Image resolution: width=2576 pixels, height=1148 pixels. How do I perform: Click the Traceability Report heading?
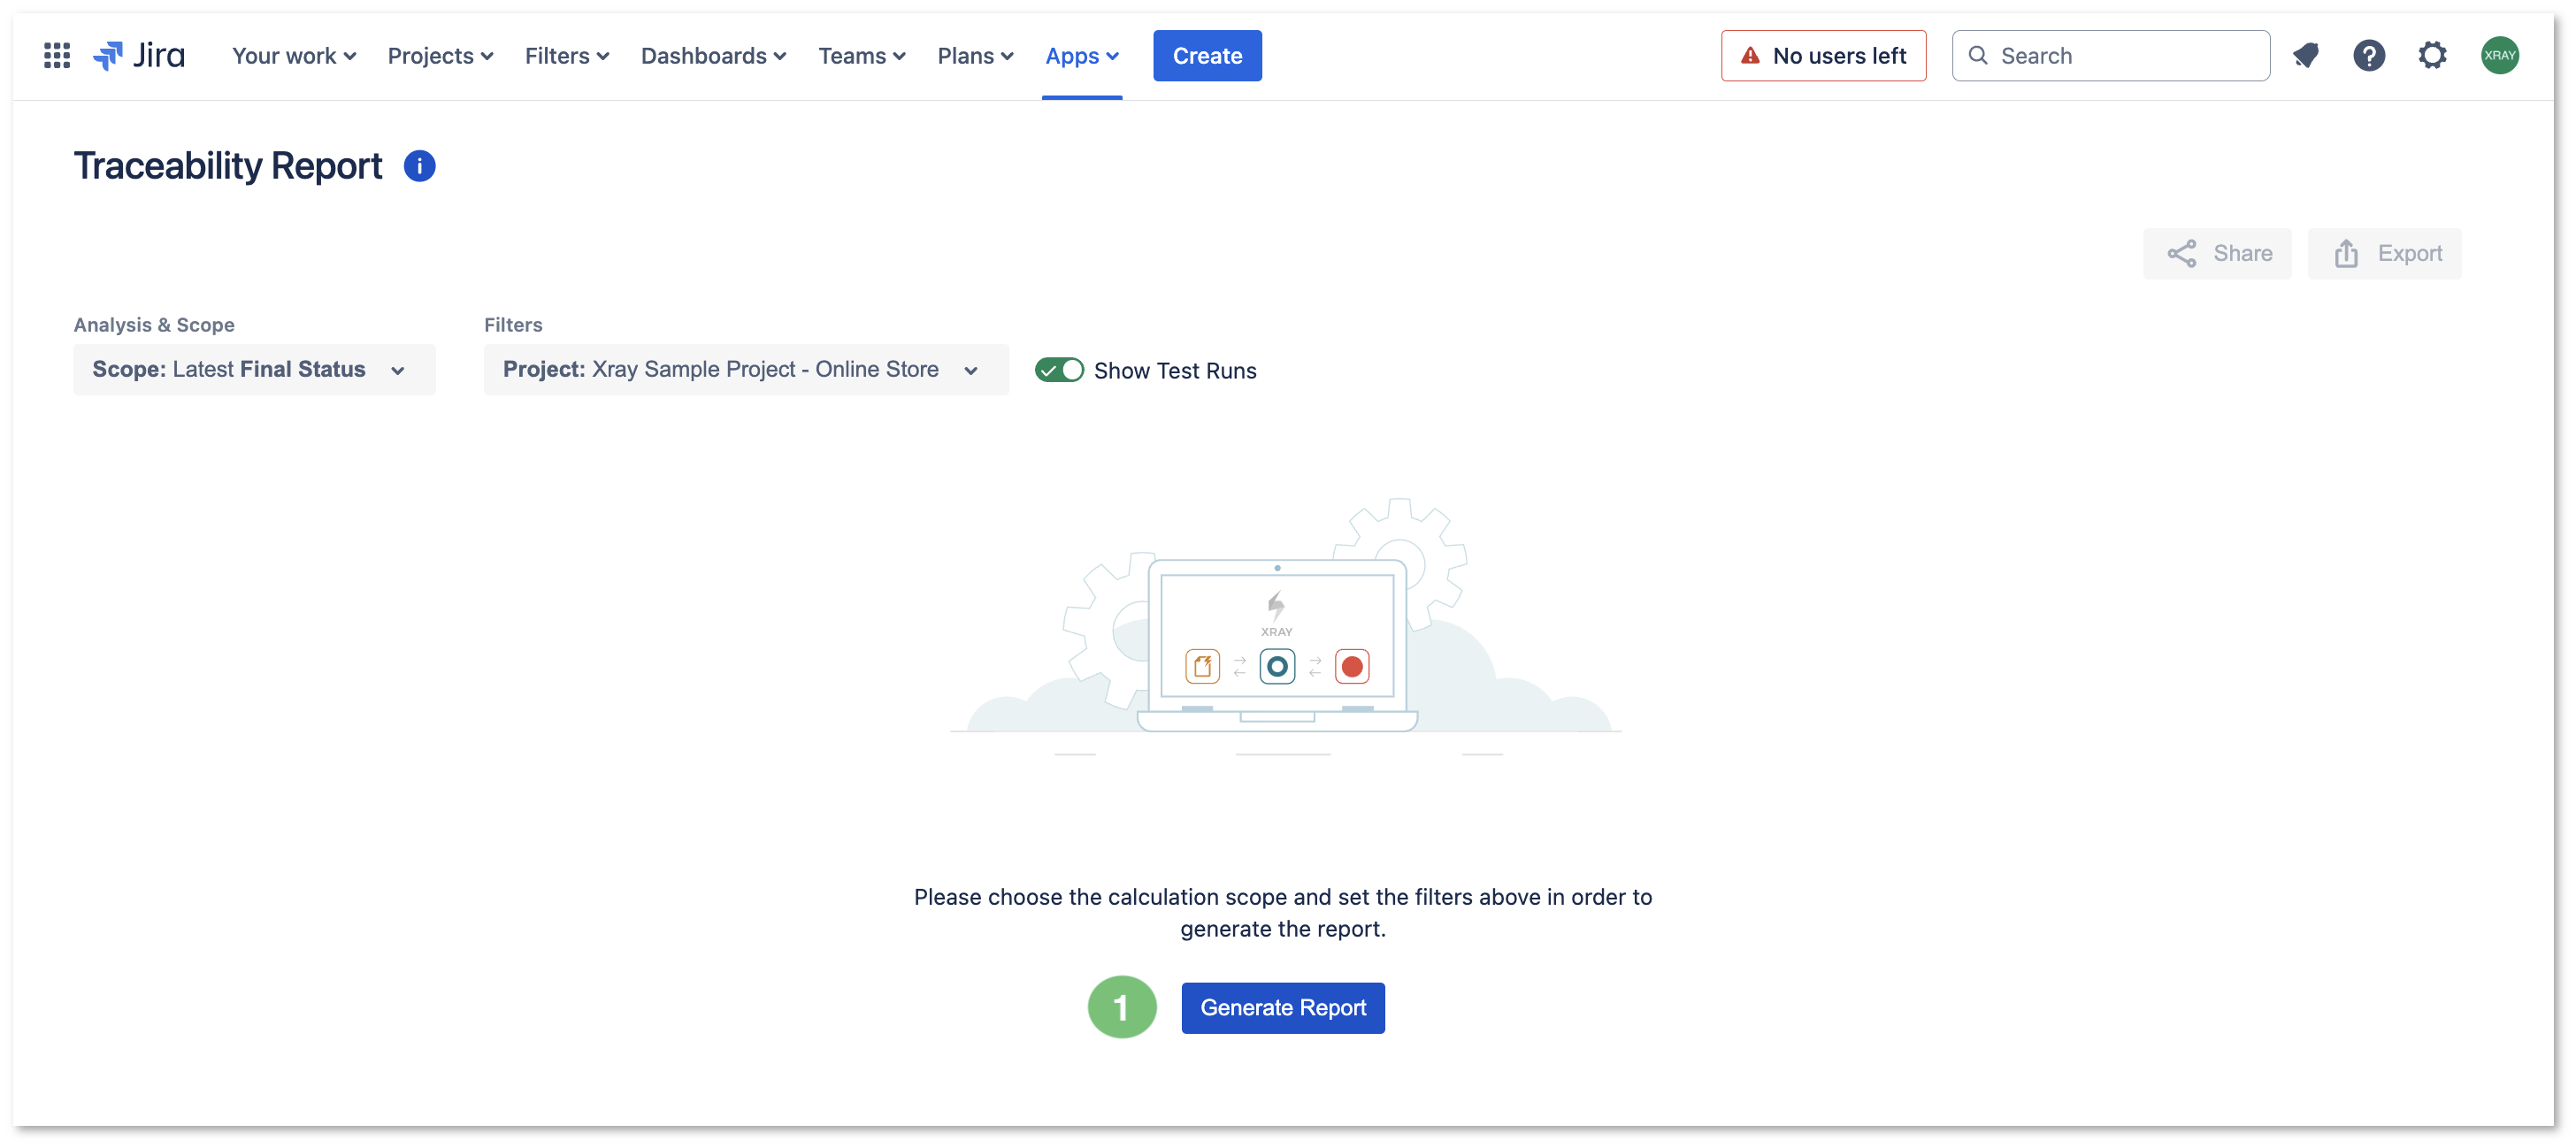click(228, 166)
